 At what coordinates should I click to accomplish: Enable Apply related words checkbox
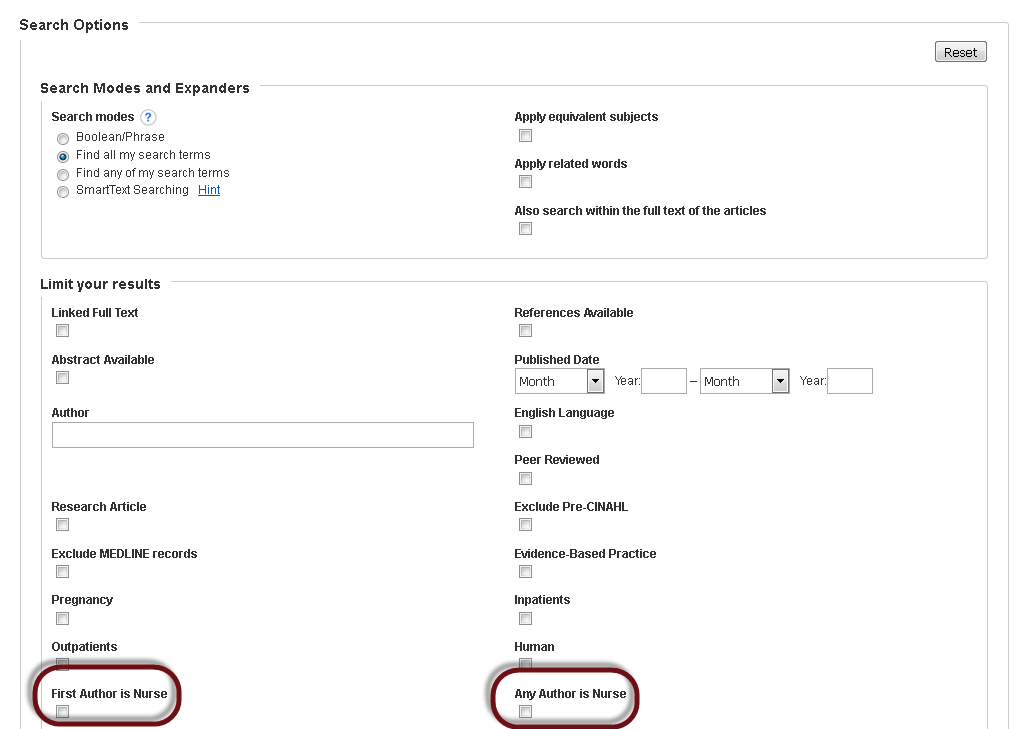pos(525,182)
